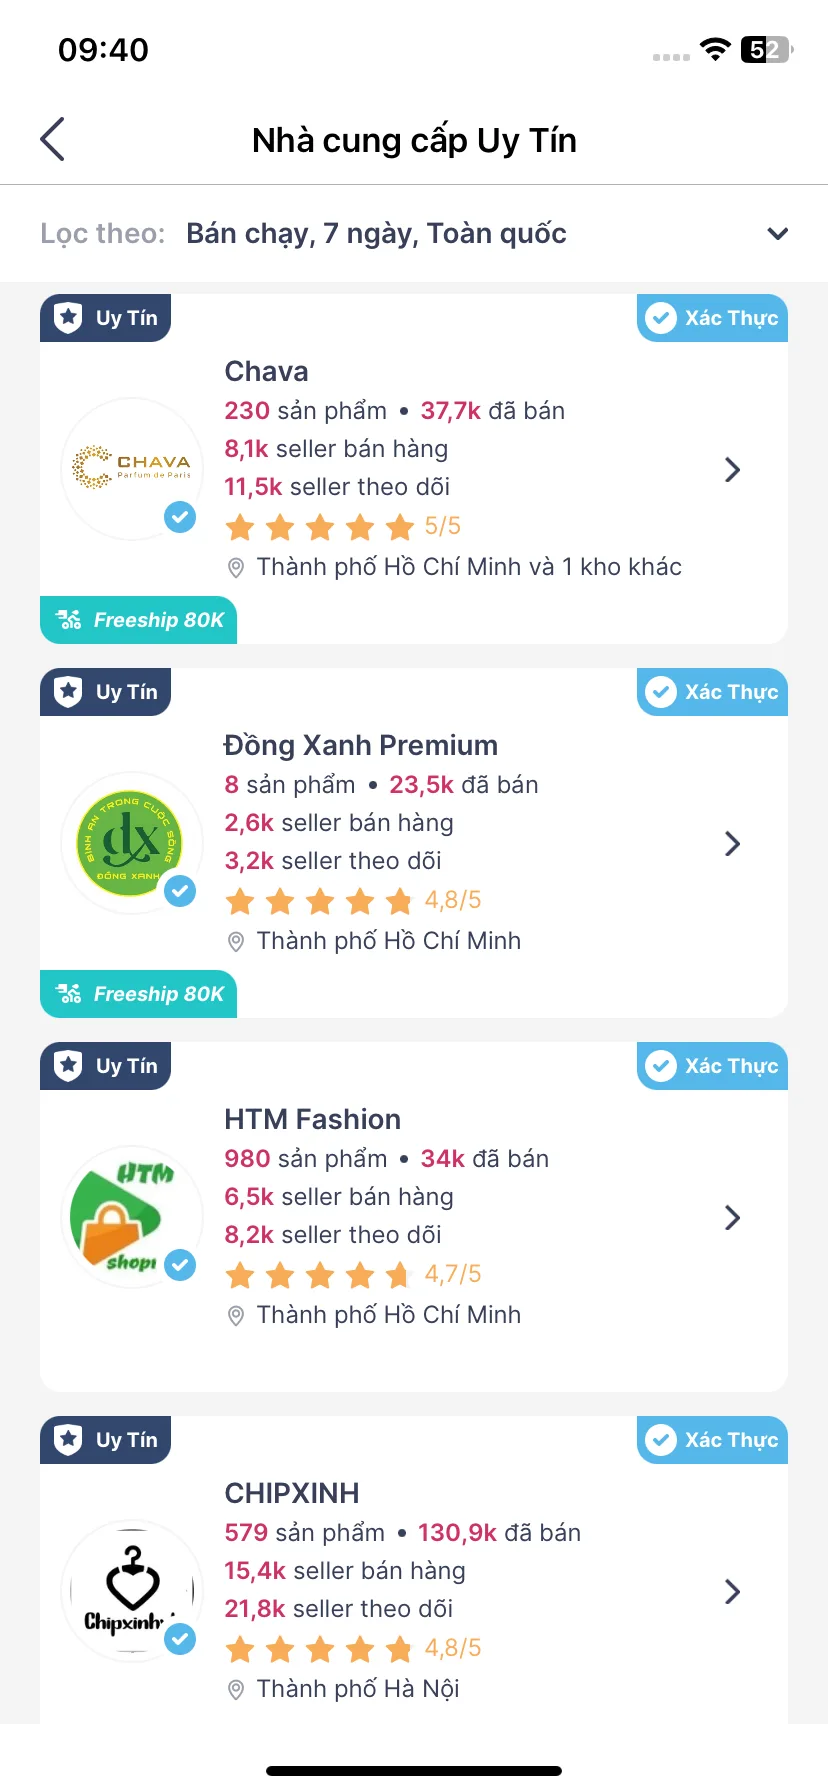Click Xác Thực badge on HTM Fashion
This screenshot has width=828, height=1792.
(712, 1066)
